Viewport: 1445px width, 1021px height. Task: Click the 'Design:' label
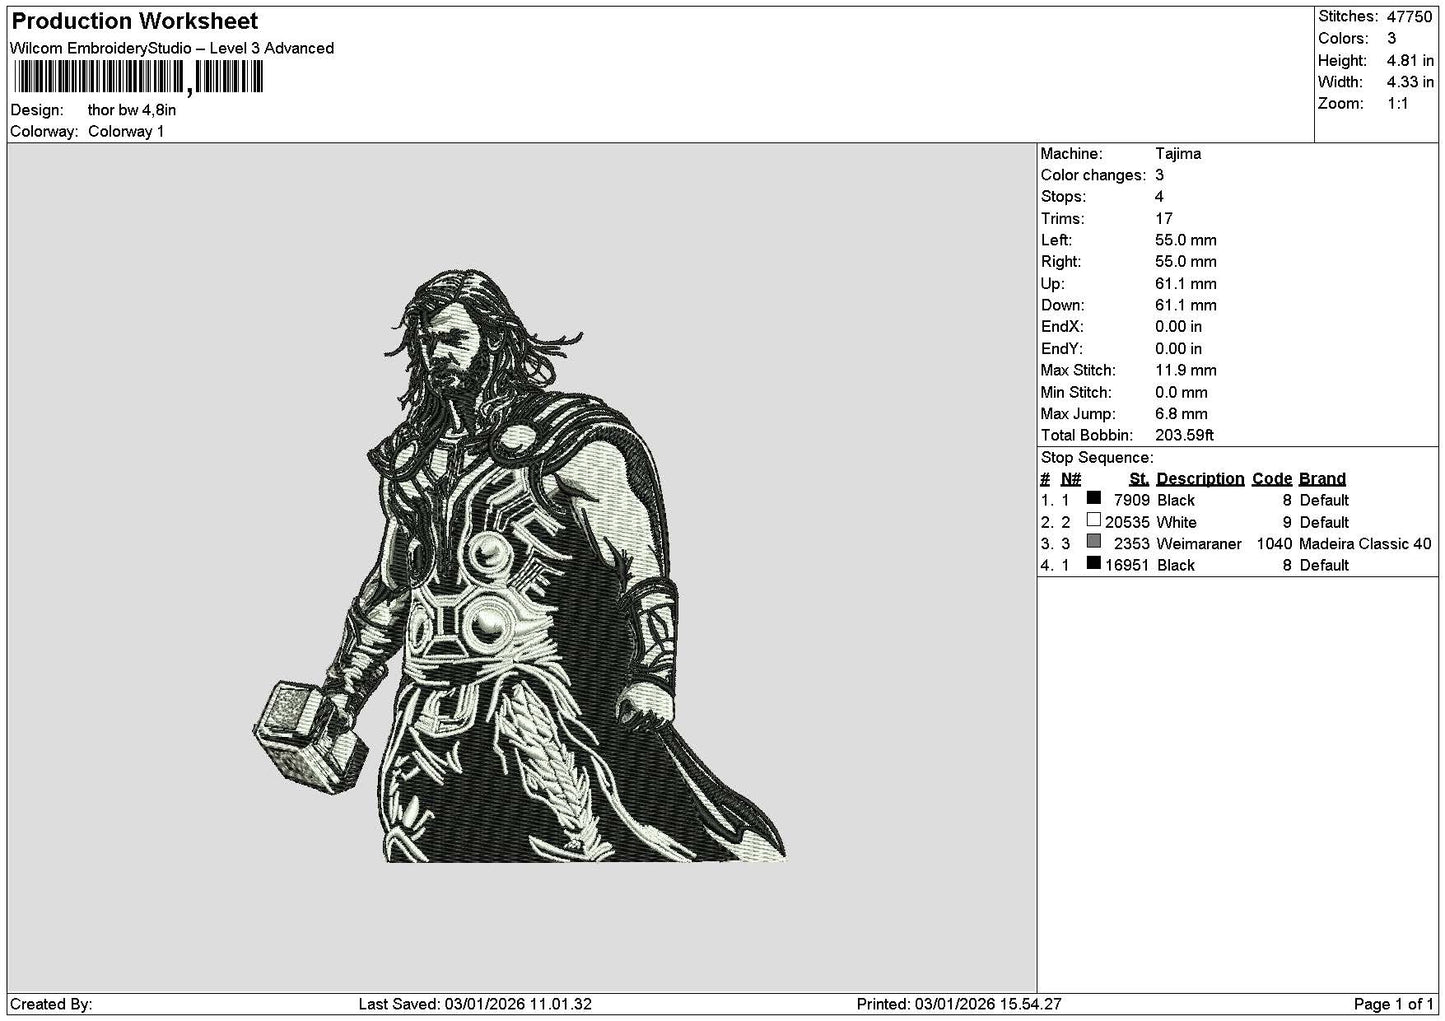point(37,110)
